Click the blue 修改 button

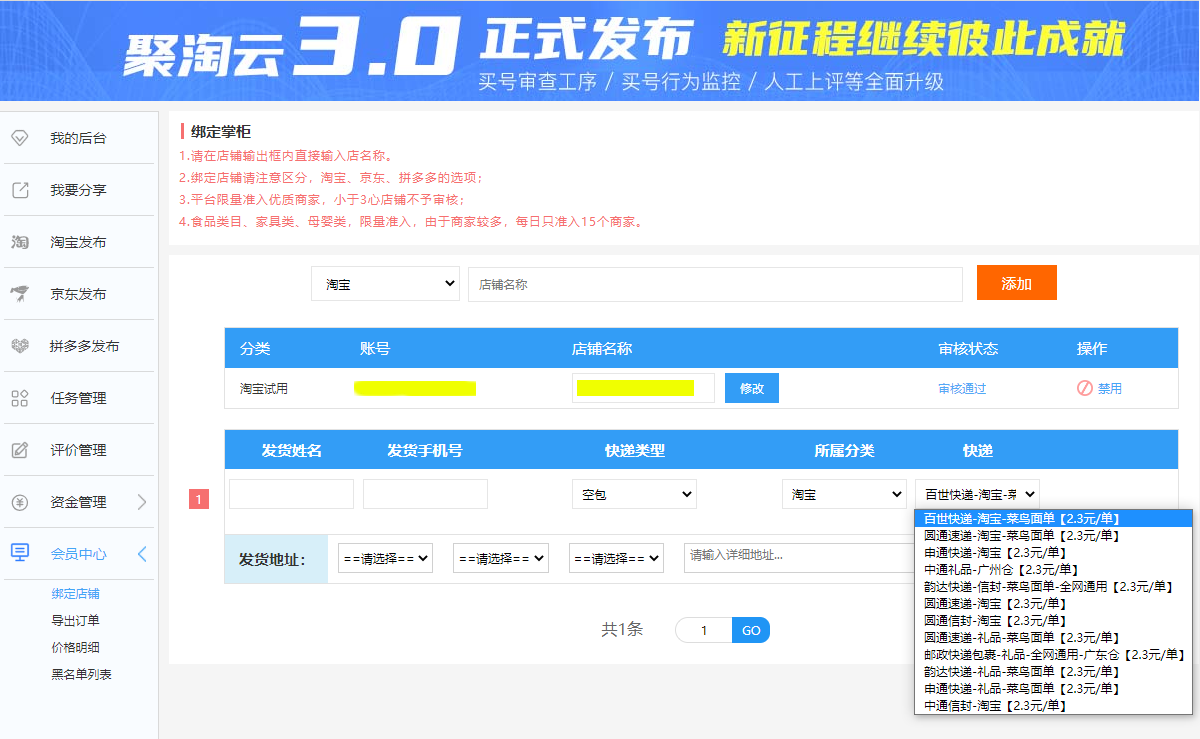(752, 388)
